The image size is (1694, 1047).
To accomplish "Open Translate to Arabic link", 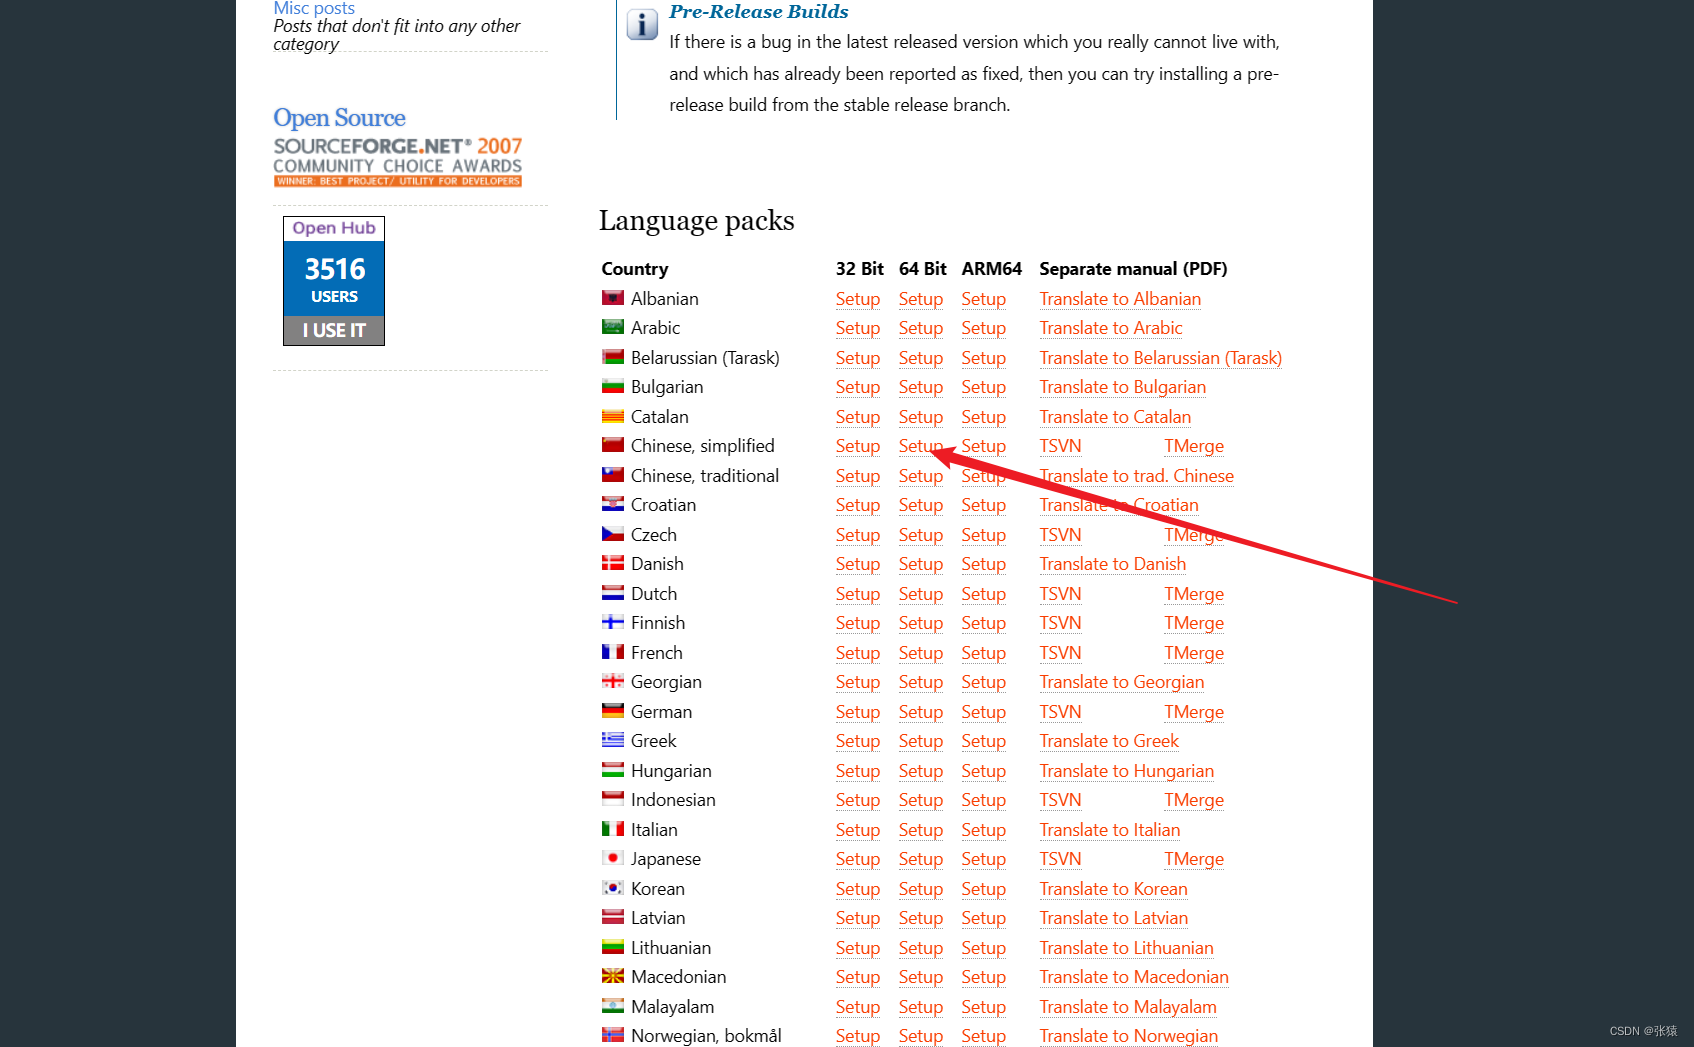I will (1110, 328).
